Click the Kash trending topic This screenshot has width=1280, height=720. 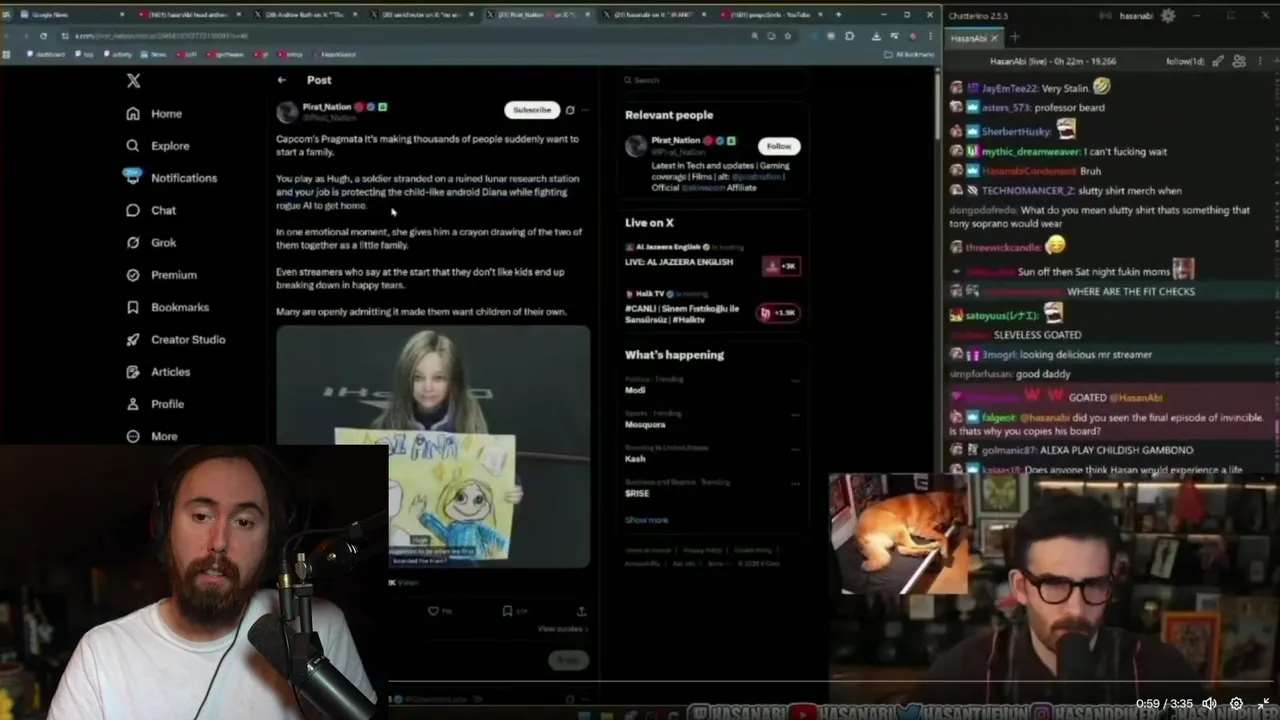(635, 458)
